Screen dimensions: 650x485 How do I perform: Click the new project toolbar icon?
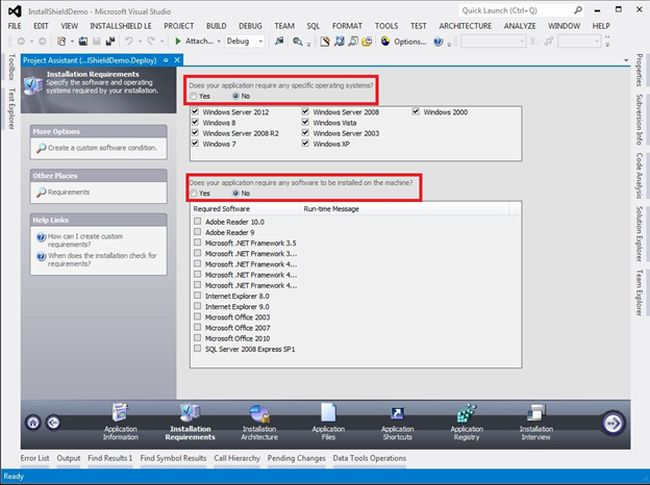coord(61,41)
